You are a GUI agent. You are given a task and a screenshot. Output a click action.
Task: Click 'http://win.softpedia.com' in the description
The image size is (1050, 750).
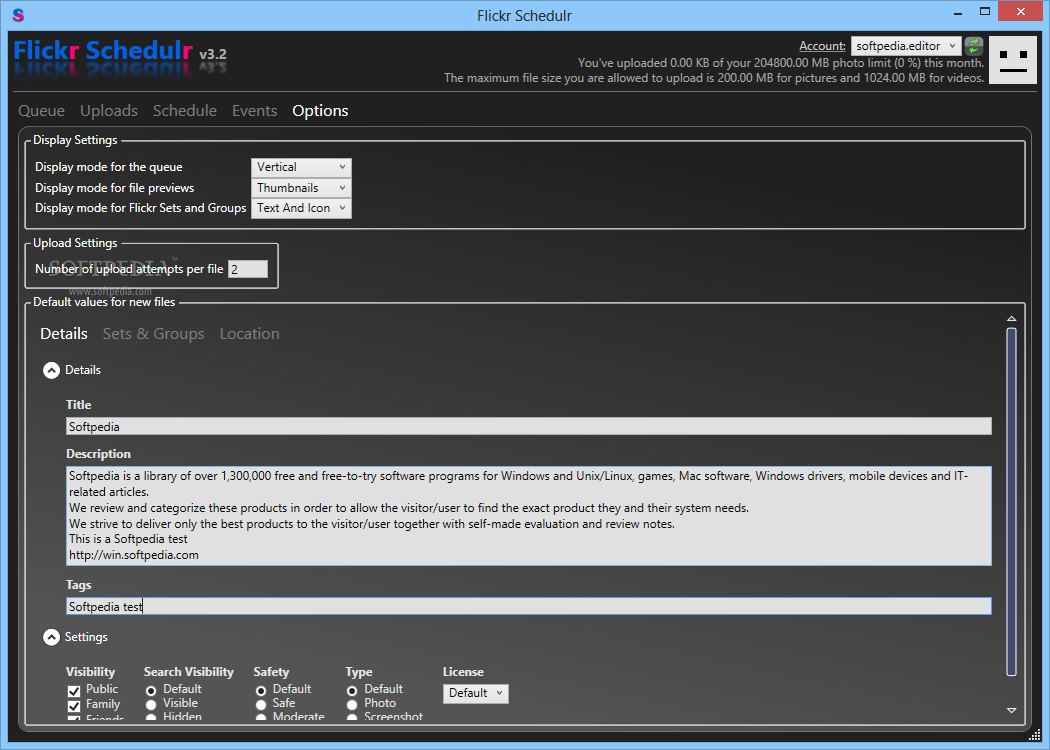click(x=134, y=555)
